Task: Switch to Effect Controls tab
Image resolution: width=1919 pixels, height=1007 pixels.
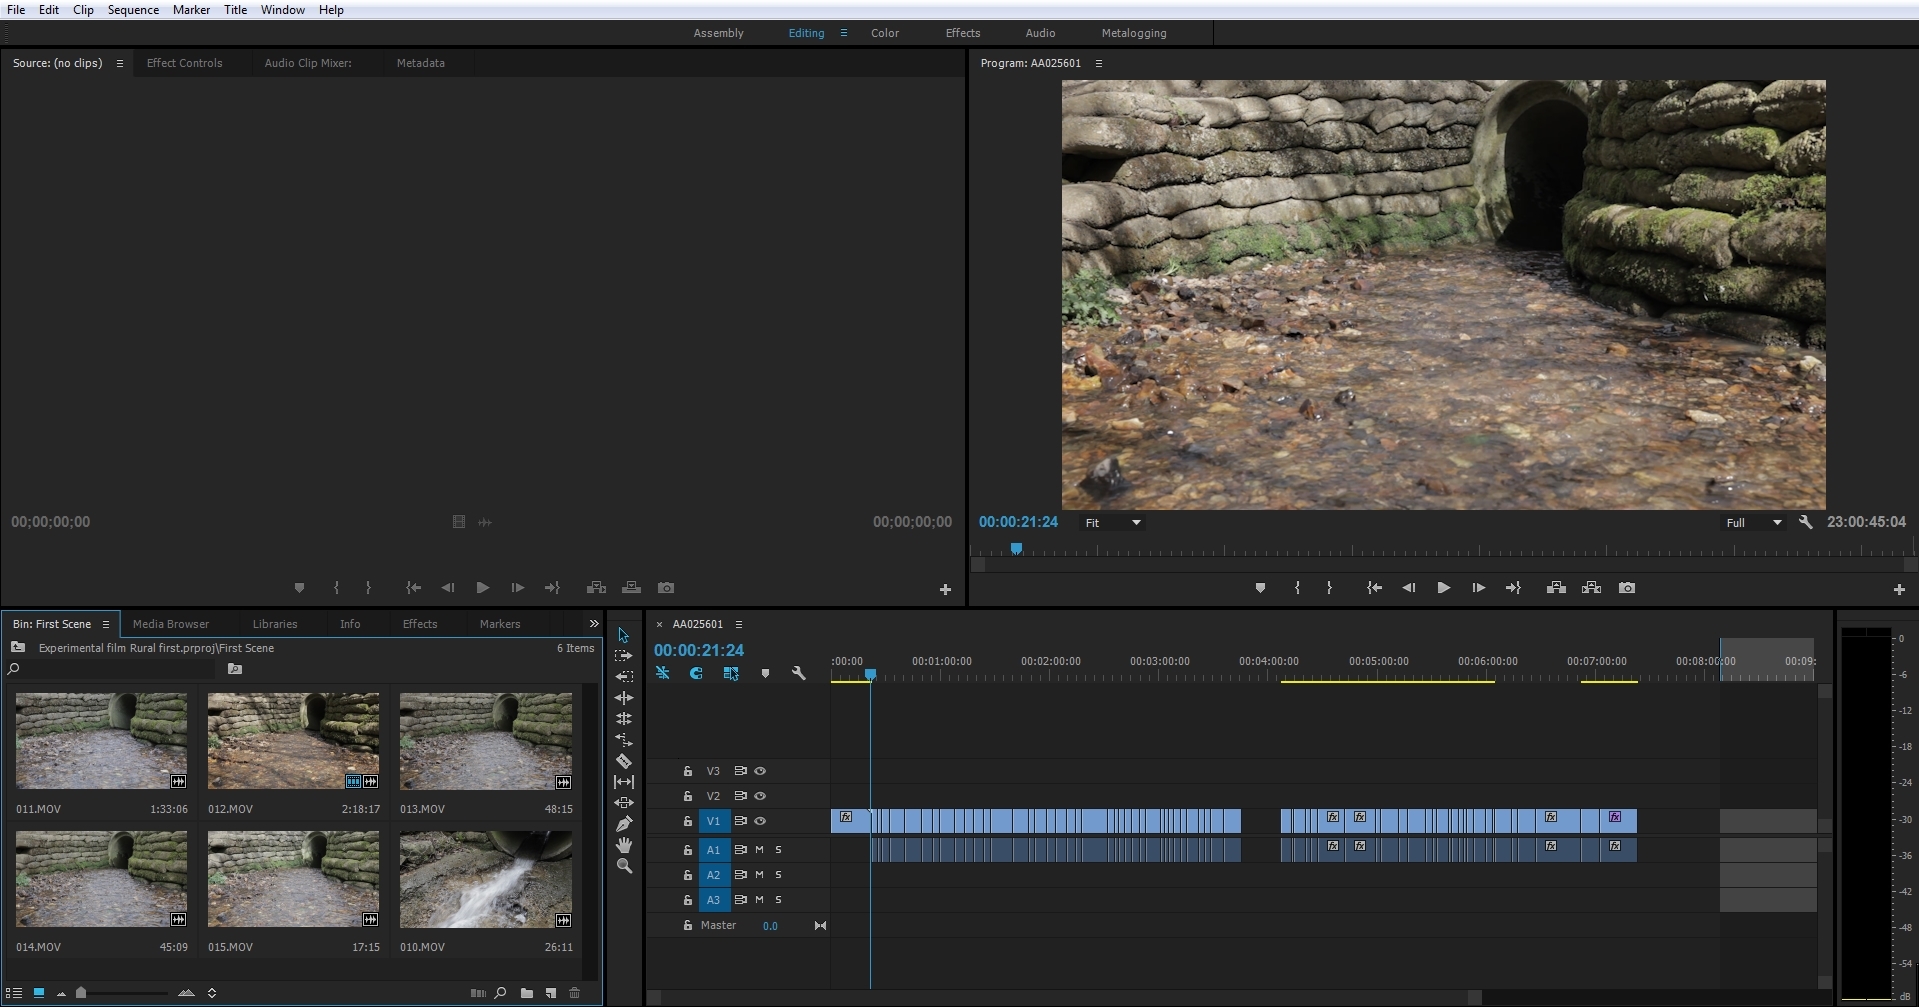Action: [x=184, y=63]
